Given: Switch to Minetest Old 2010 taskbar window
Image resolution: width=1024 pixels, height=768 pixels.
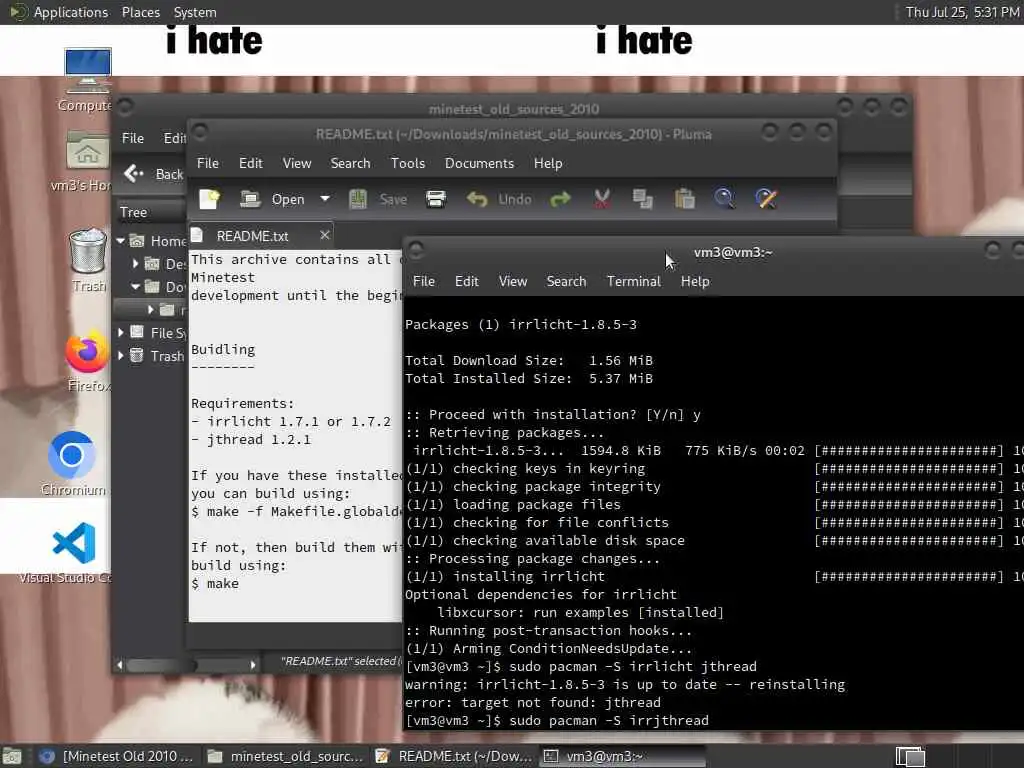Looking at the screenshot, I should 116,756.
